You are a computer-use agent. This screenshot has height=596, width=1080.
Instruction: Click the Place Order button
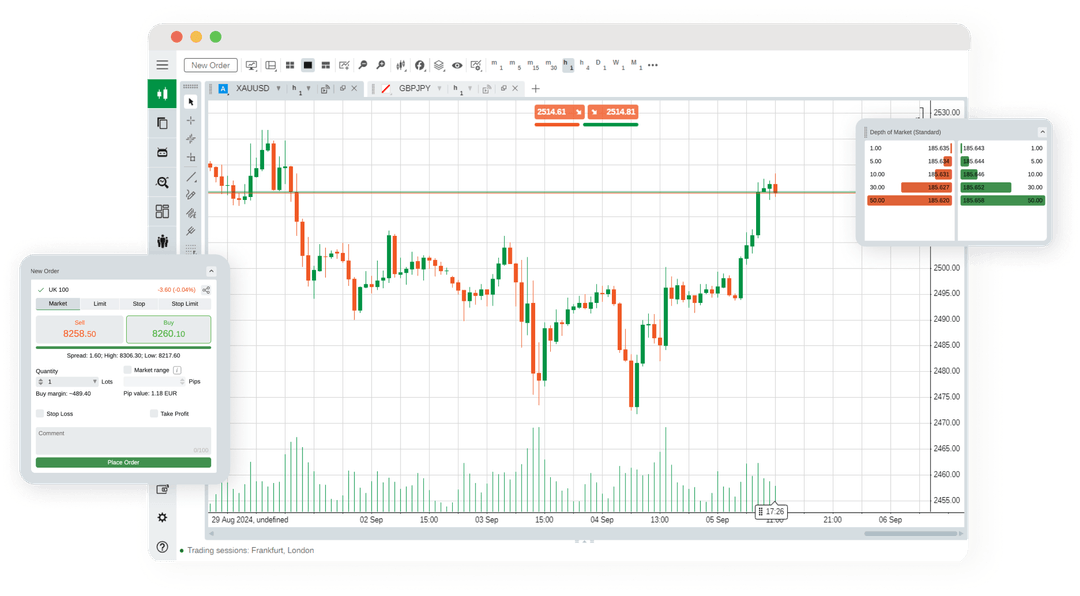pos(122,462)
